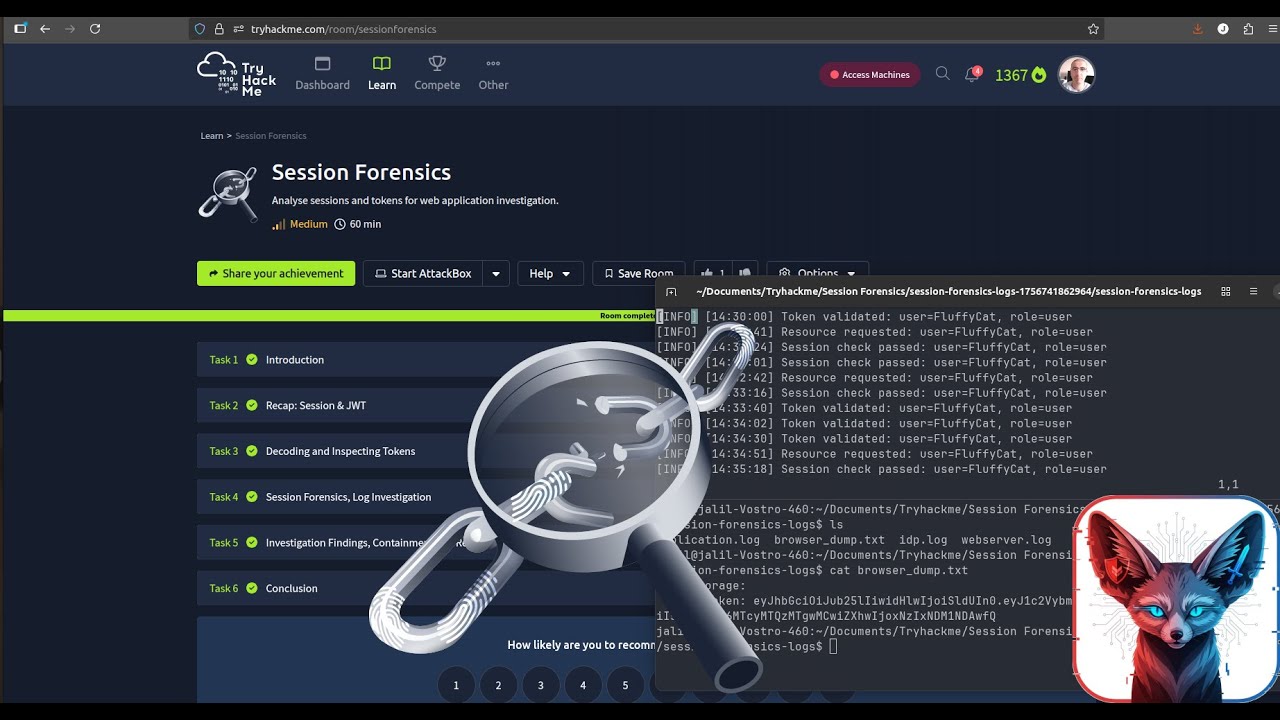The image size is (1280, 720).
Task: Click the green room completion progress bar
Action: click(x=330, y=316)
